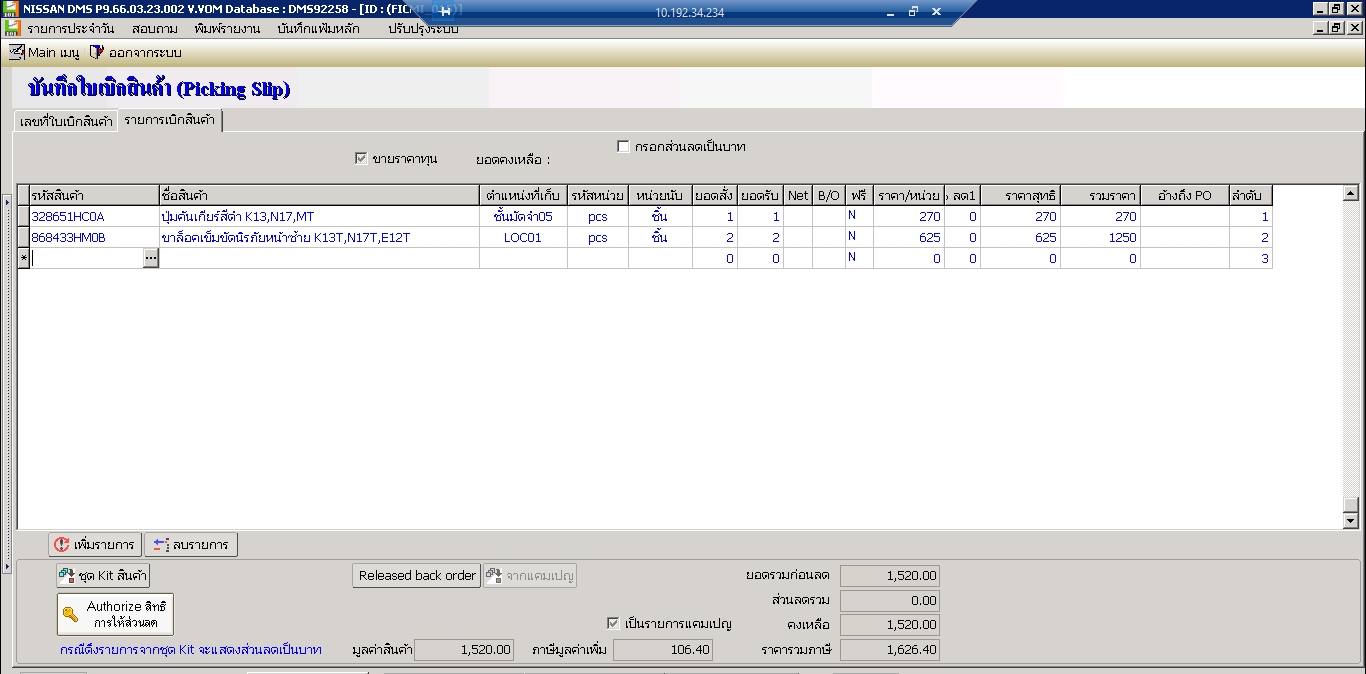Open the พิมพ์รายงาน menu
This screenshot has width=1366, height=674.
[x=227, y=29]
